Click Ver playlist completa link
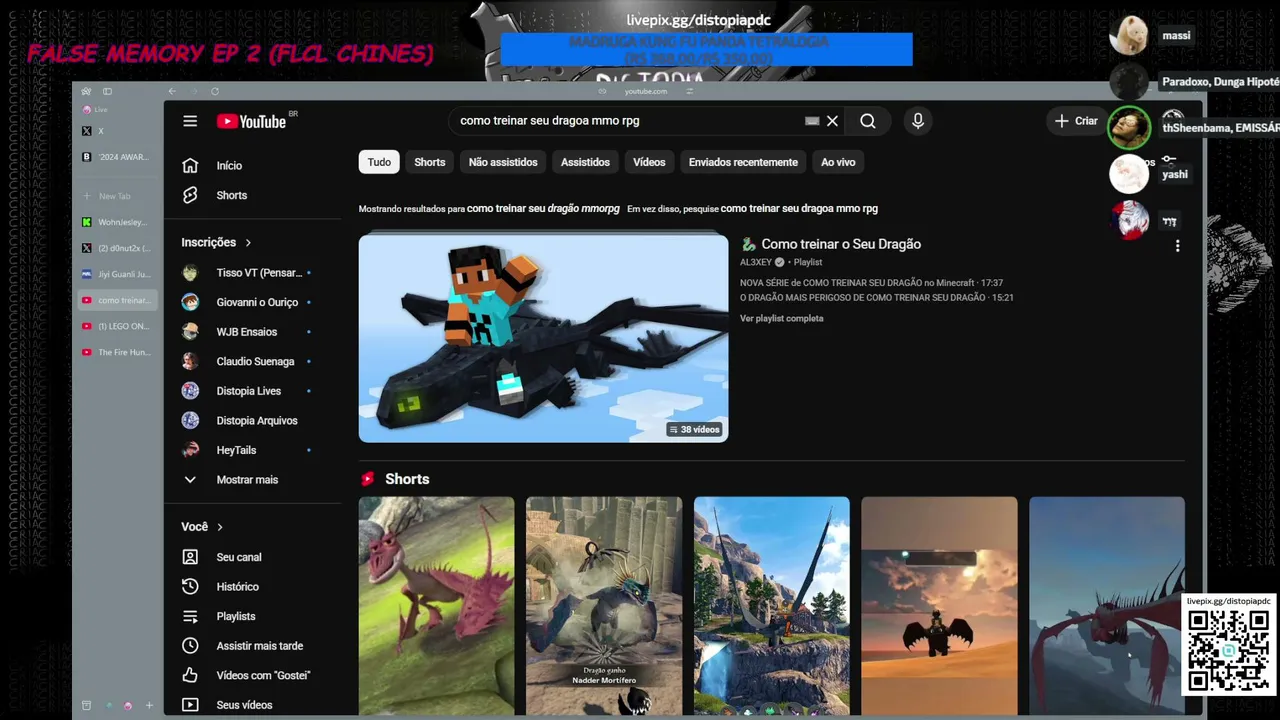1280x720 pixels. click(782, 319)
